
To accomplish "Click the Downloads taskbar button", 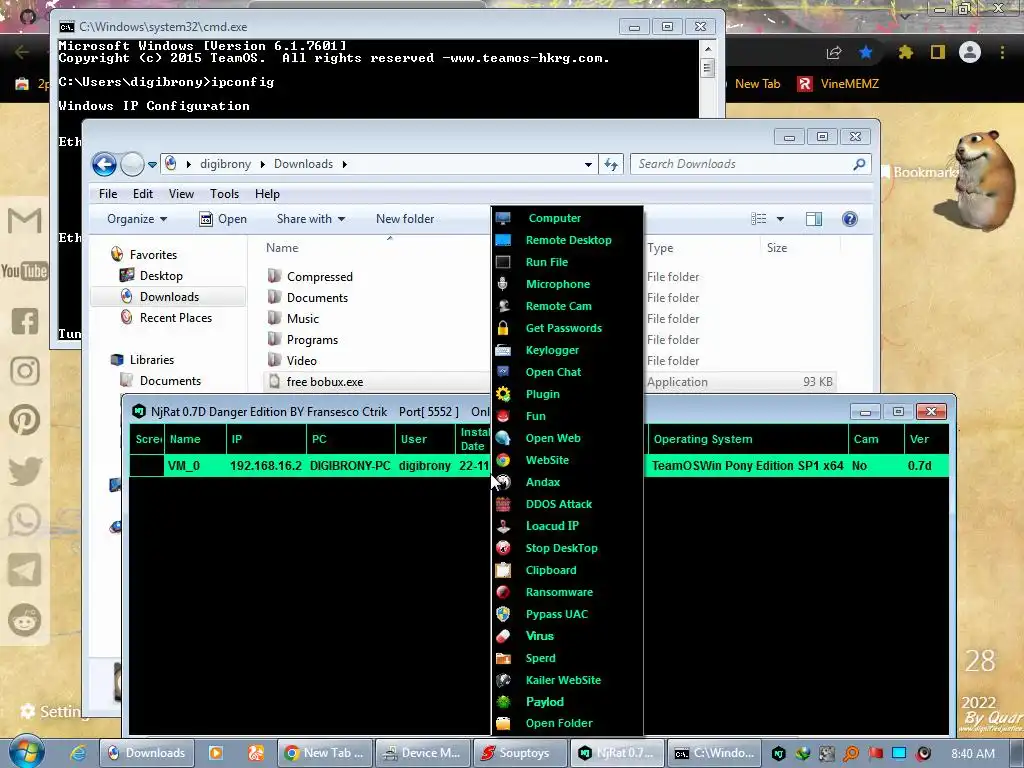I will (x=147, y=753).
